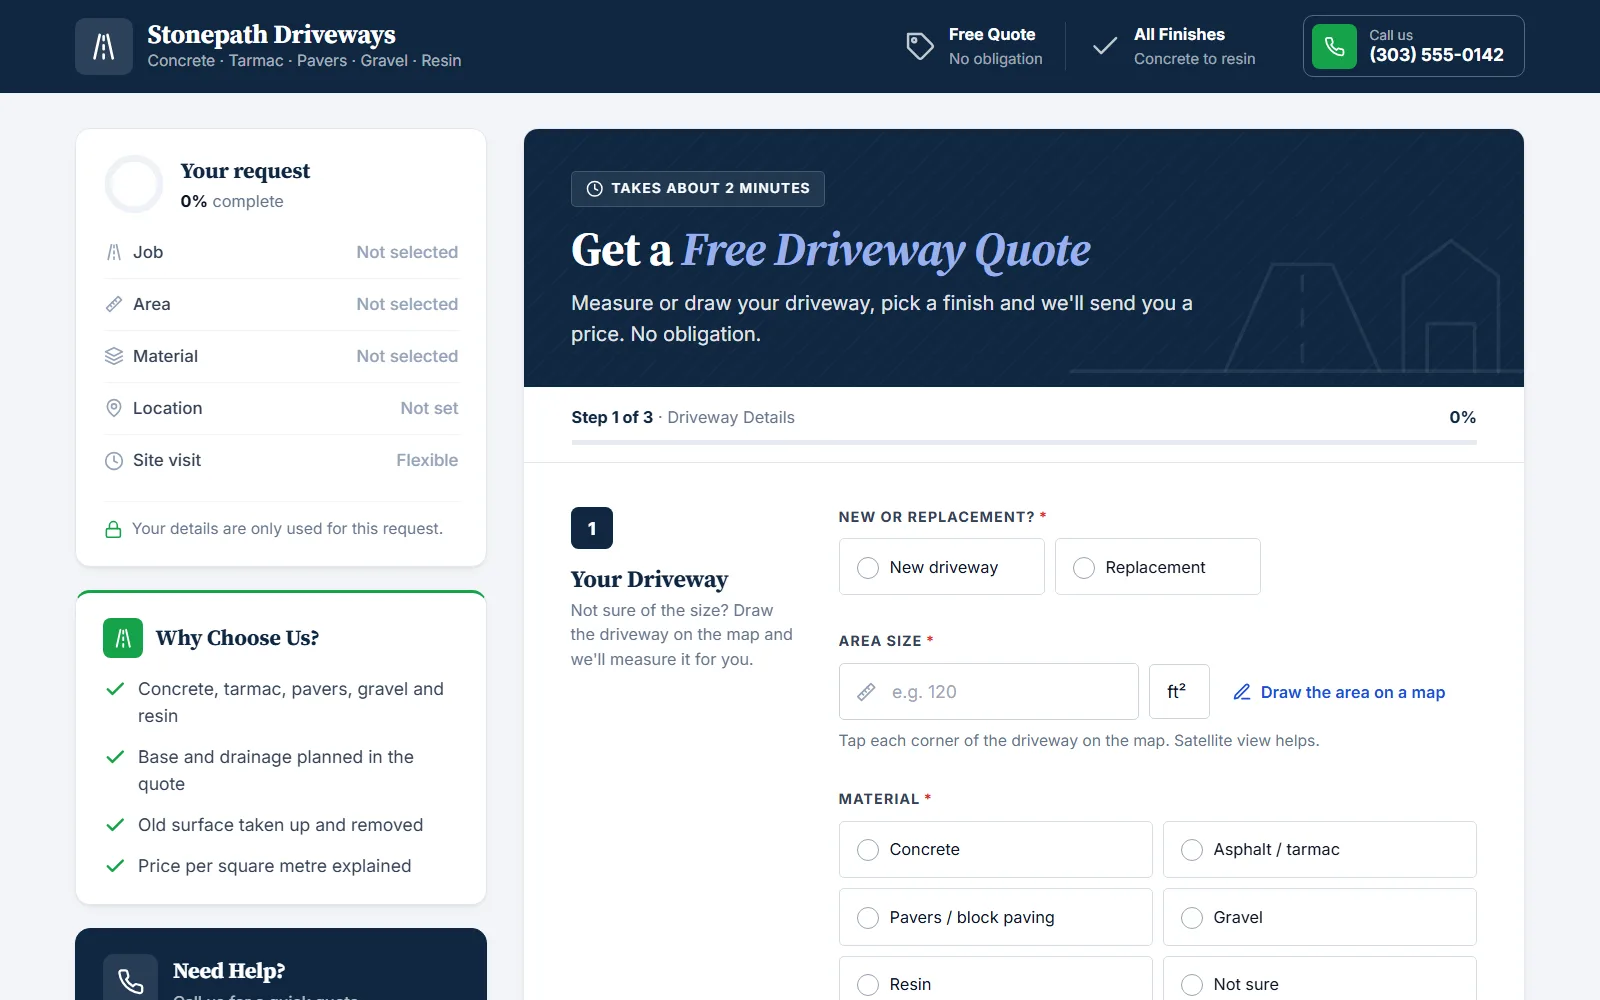Click 'Step 1 of 3' label
Image resolution: width=1600 pixels, height=1000 pixels.
612,417
